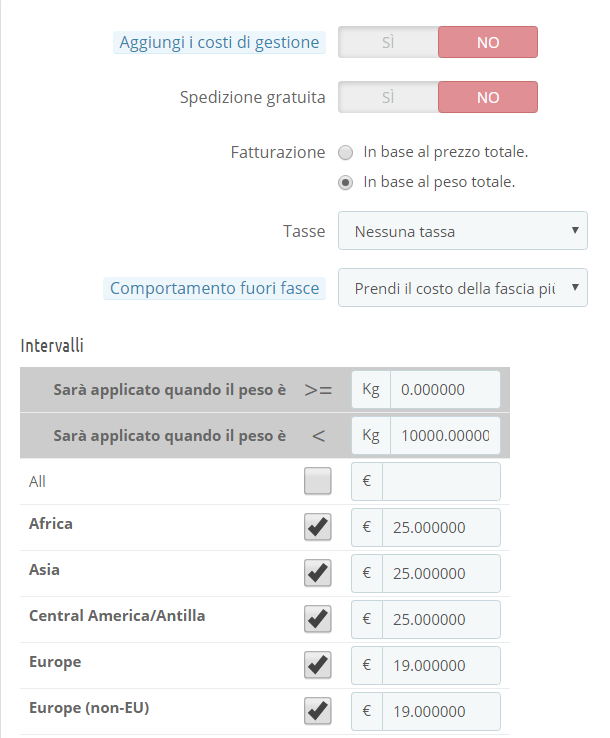610x738 pixels.
Task: Enable SÌ for Aggiungi i costi di gestione
Action: point(388,42)
